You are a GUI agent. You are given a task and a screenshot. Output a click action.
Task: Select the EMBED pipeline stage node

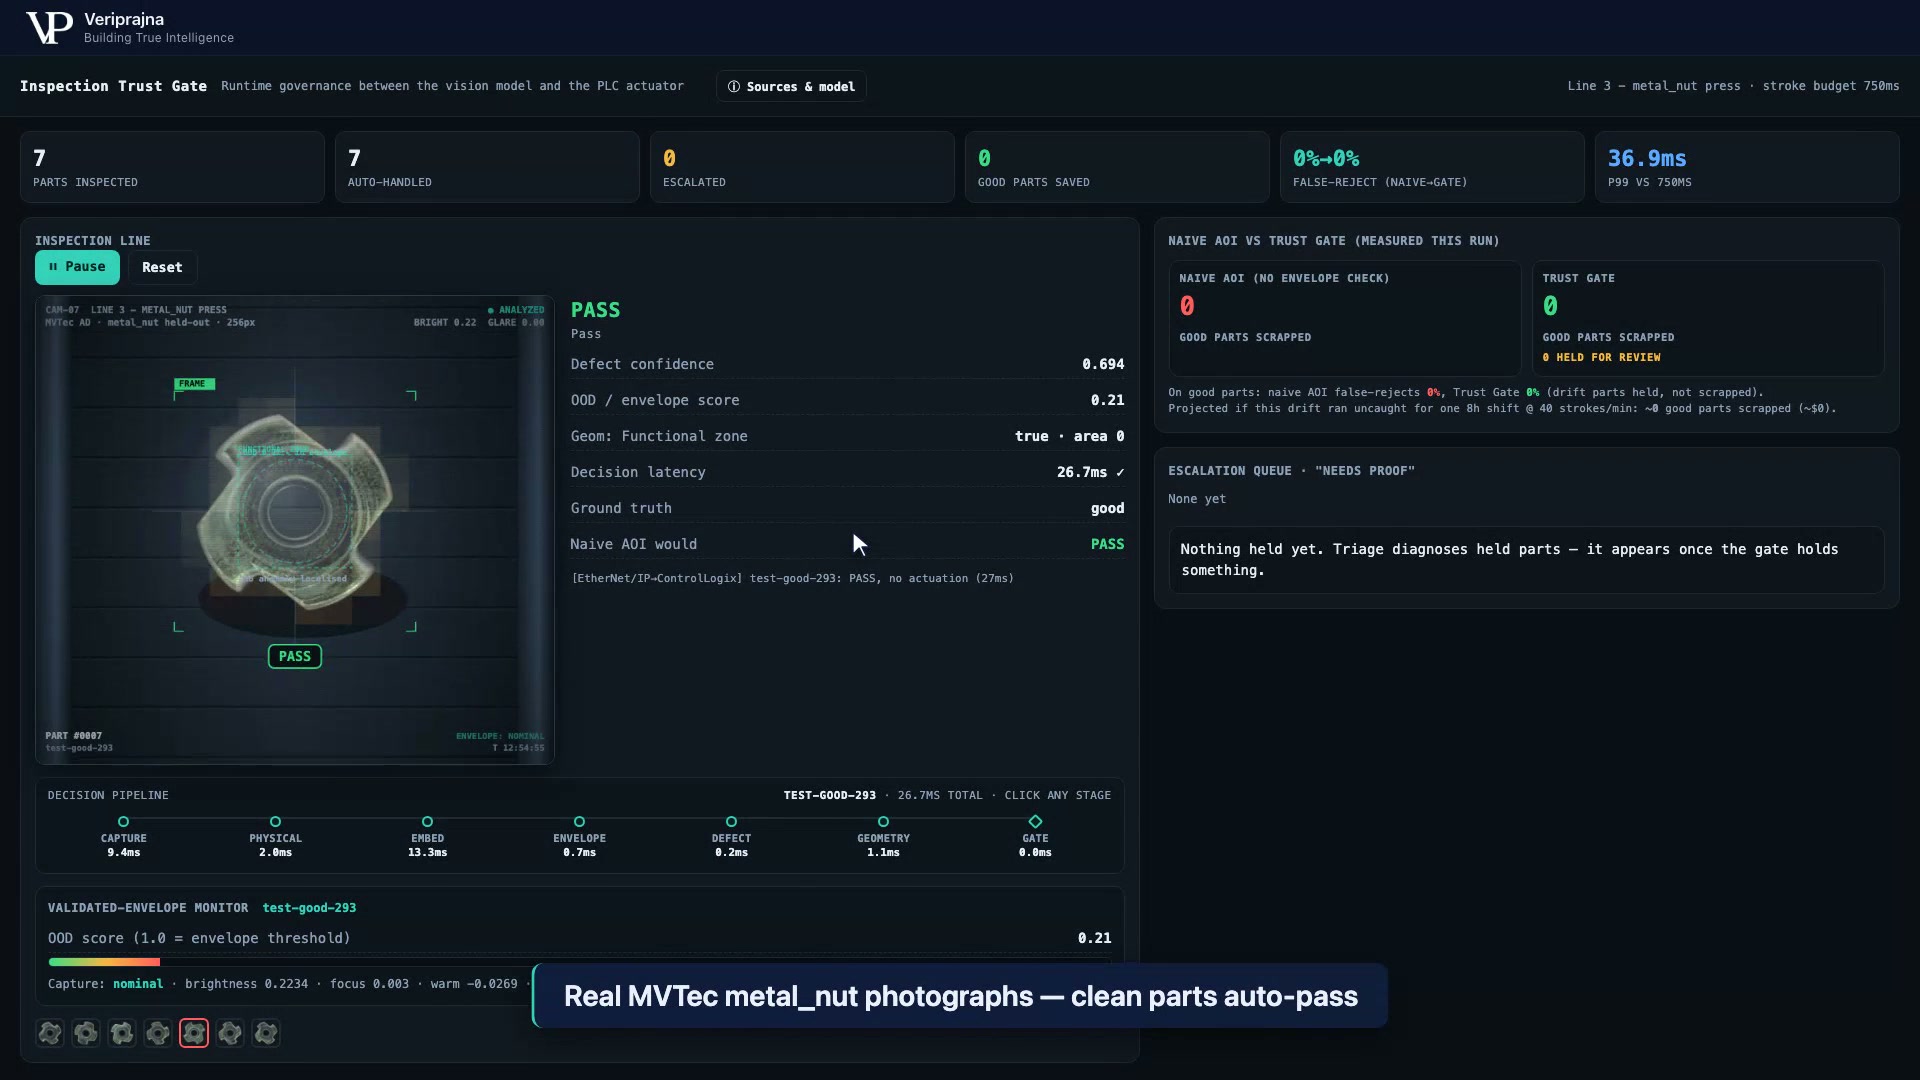[x=428, y=822]
